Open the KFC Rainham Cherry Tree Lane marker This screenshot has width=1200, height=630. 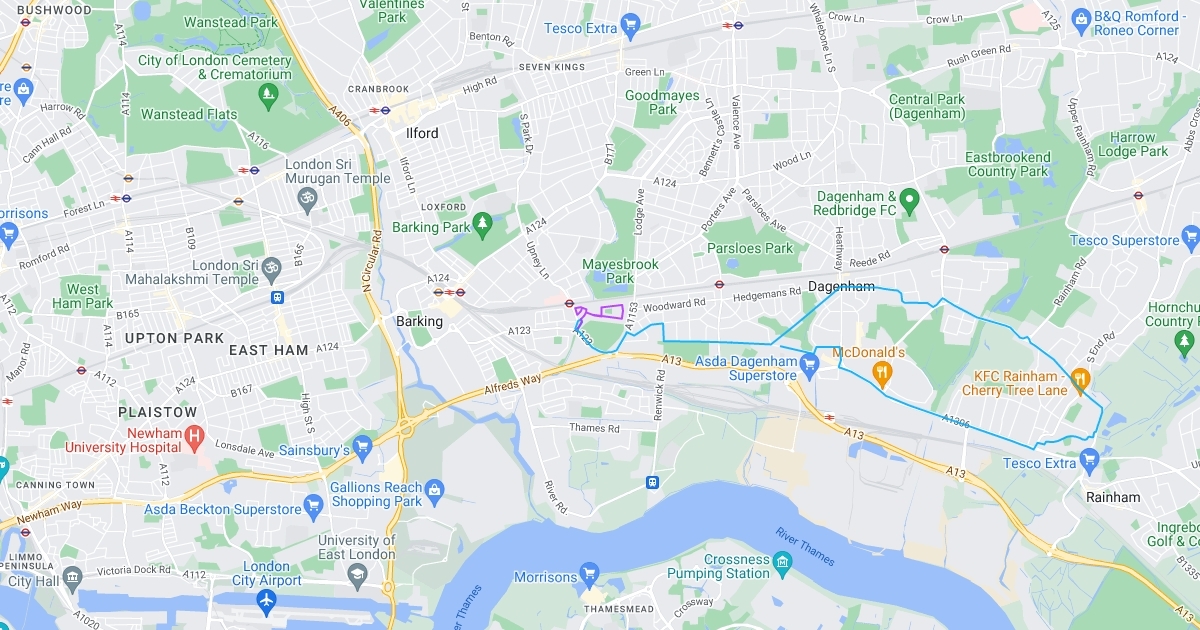point(1080,378)
